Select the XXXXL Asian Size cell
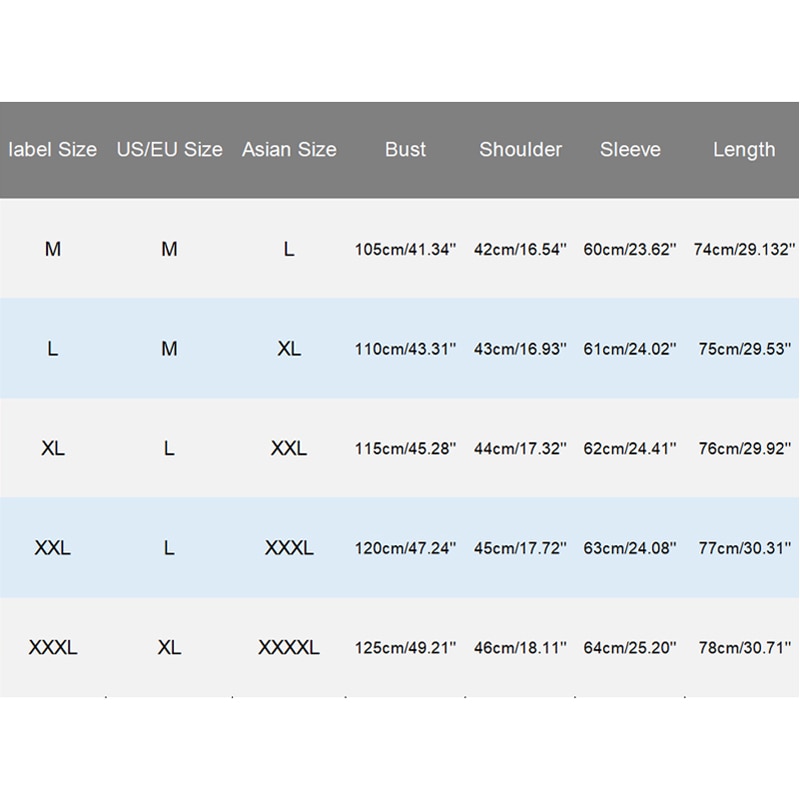The width and height of the screenshot is (800, 800). [289, 648]
